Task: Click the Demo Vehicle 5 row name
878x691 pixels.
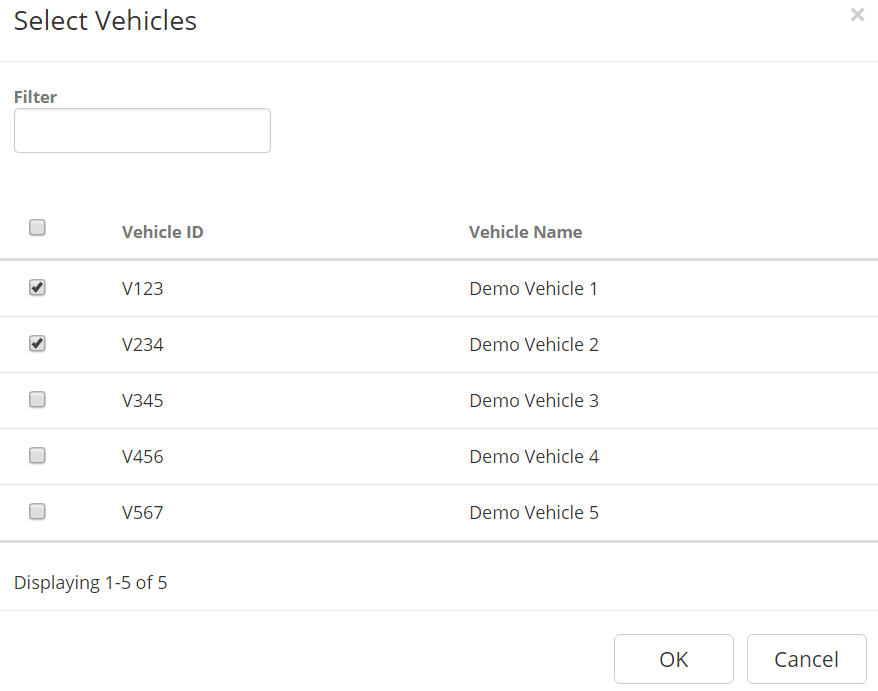Action: click(x=533, y=513)
